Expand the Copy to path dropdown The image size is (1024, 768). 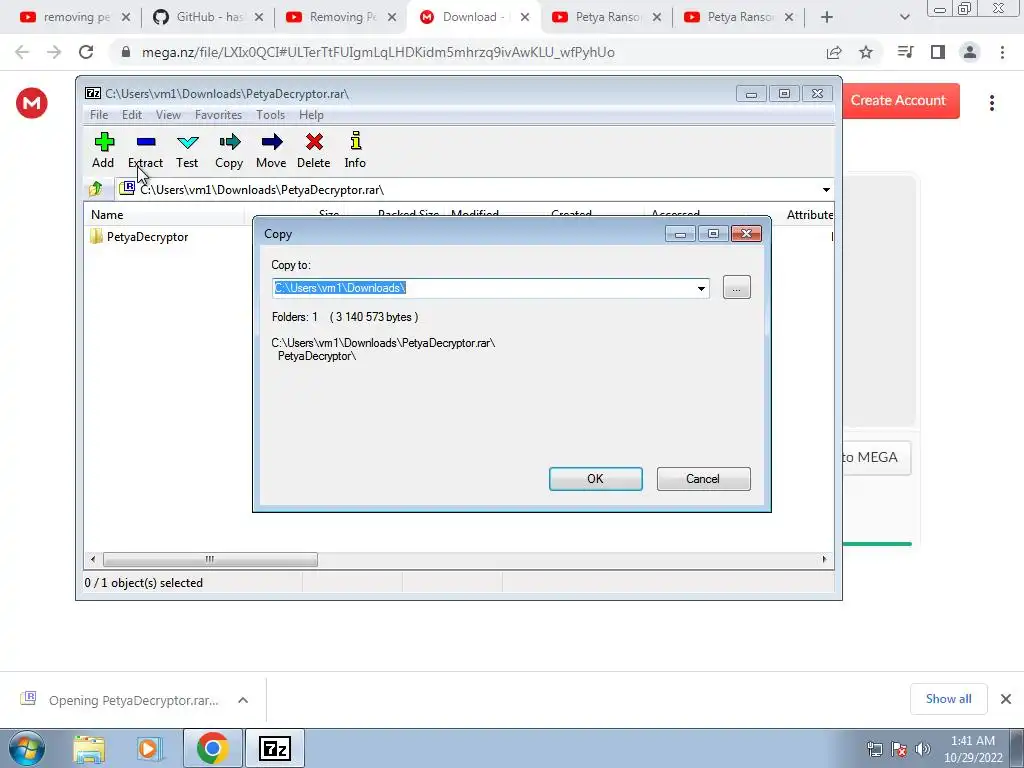[701, 288]
